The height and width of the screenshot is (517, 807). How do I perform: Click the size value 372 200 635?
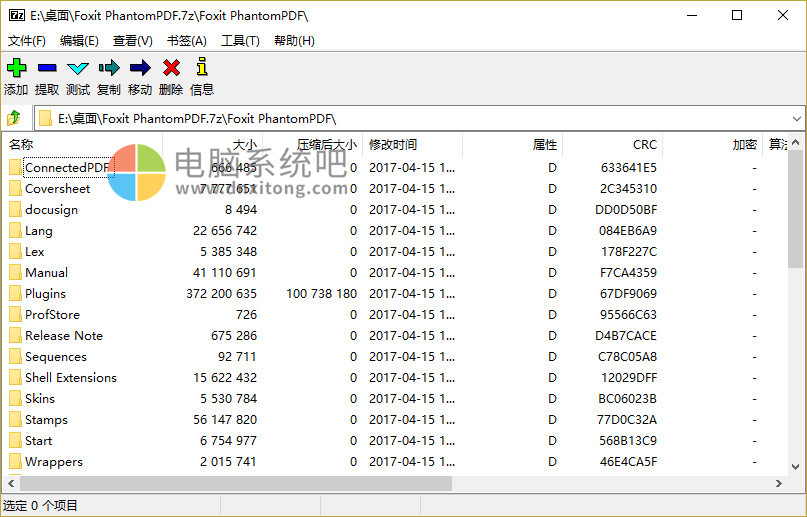(221, 294)
